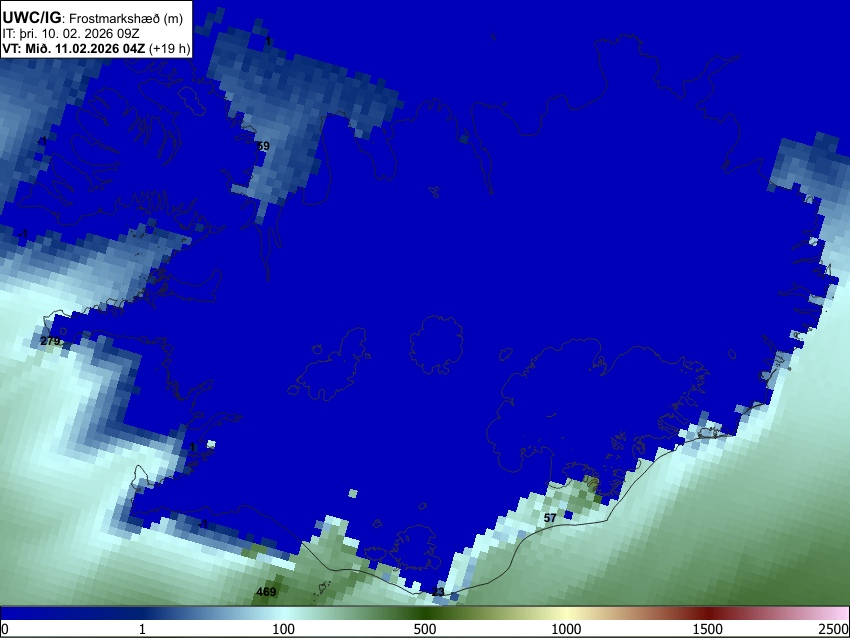Screen dimensions: 850x638
Task: Click the 59 value label on the map
Action: coord(263,146)
